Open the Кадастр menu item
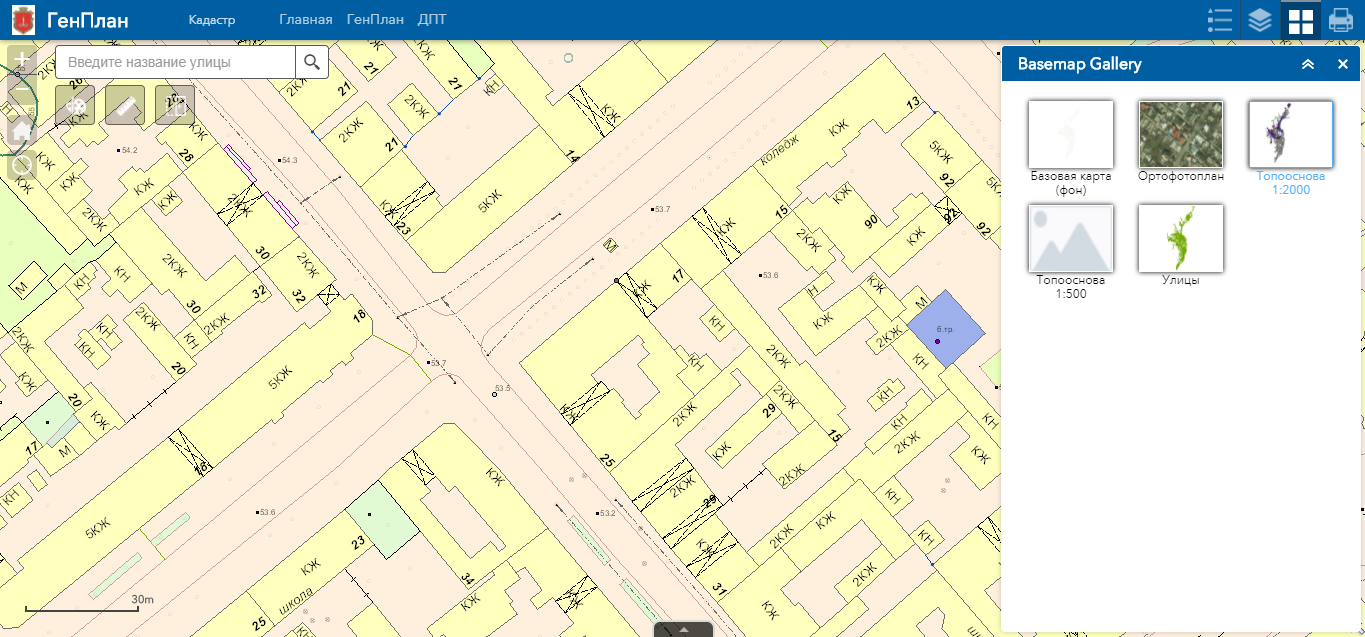The width and height of the screenshot is (1365, 637). coord(212,19)
